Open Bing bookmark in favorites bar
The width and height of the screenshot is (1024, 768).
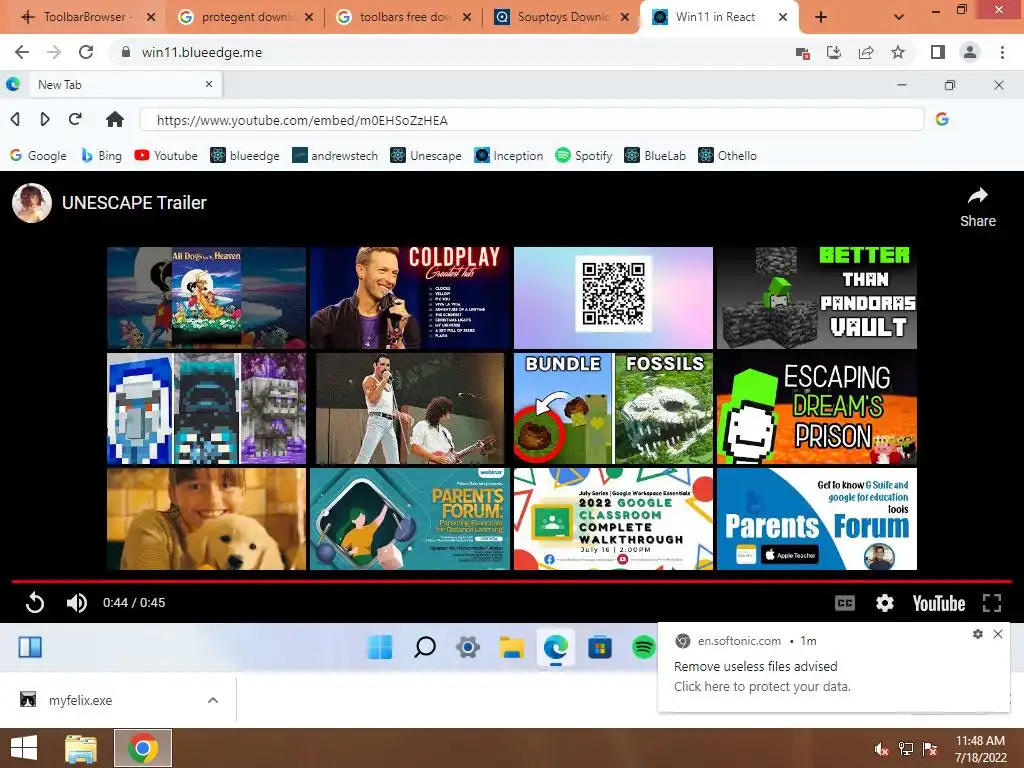pyautogui.click(x=101, y=155)
